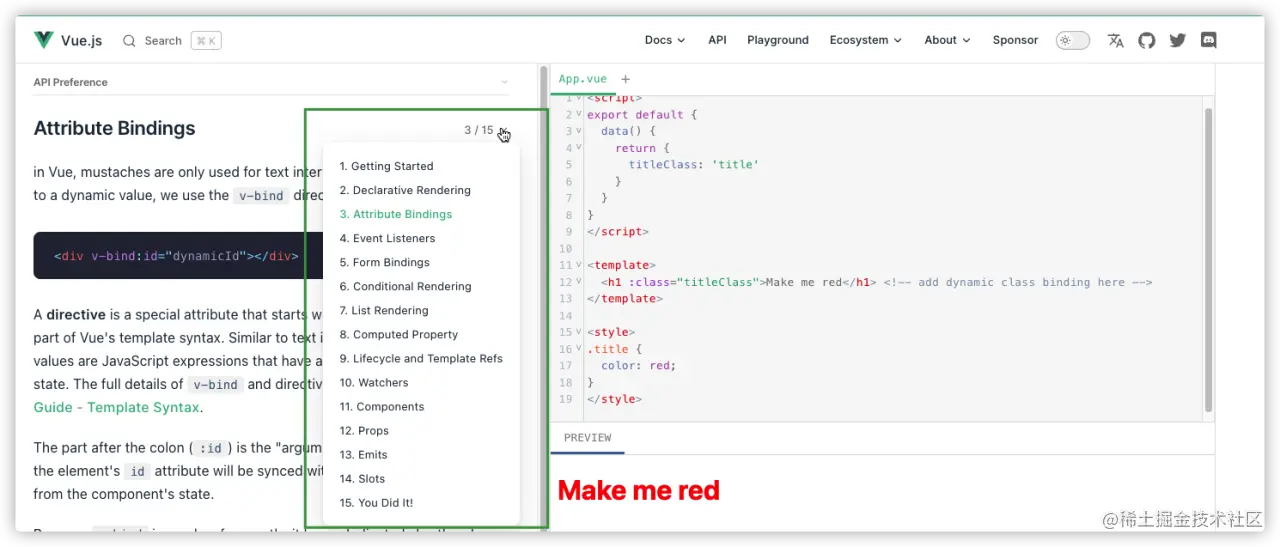Image resolution: width=1280 pixels, height=547 pixels.
Task: Click the tutorial pane vertical scrollbar
Action: tap(544, 298)
